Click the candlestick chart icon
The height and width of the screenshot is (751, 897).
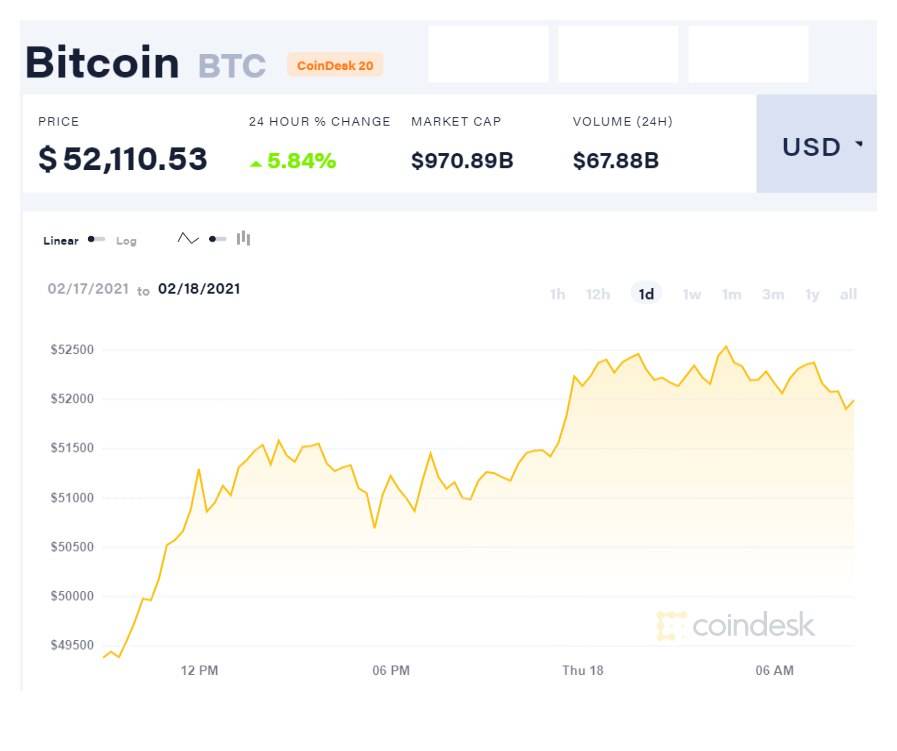[243, 239]
